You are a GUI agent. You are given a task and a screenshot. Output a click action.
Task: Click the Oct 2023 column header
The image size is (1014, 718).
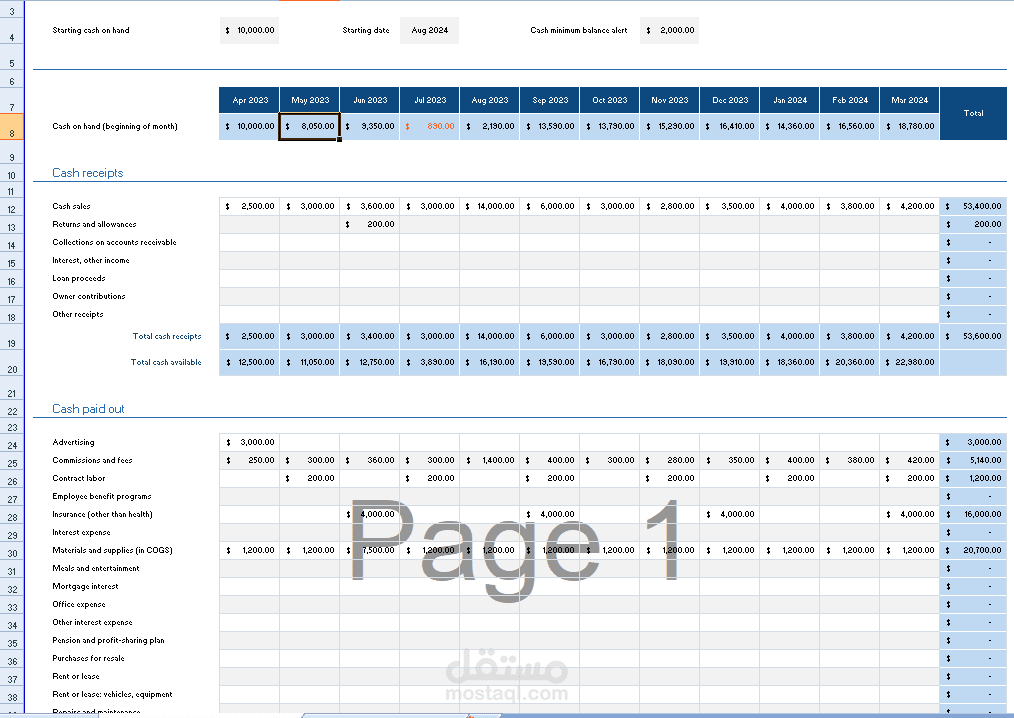coord(610,100)
